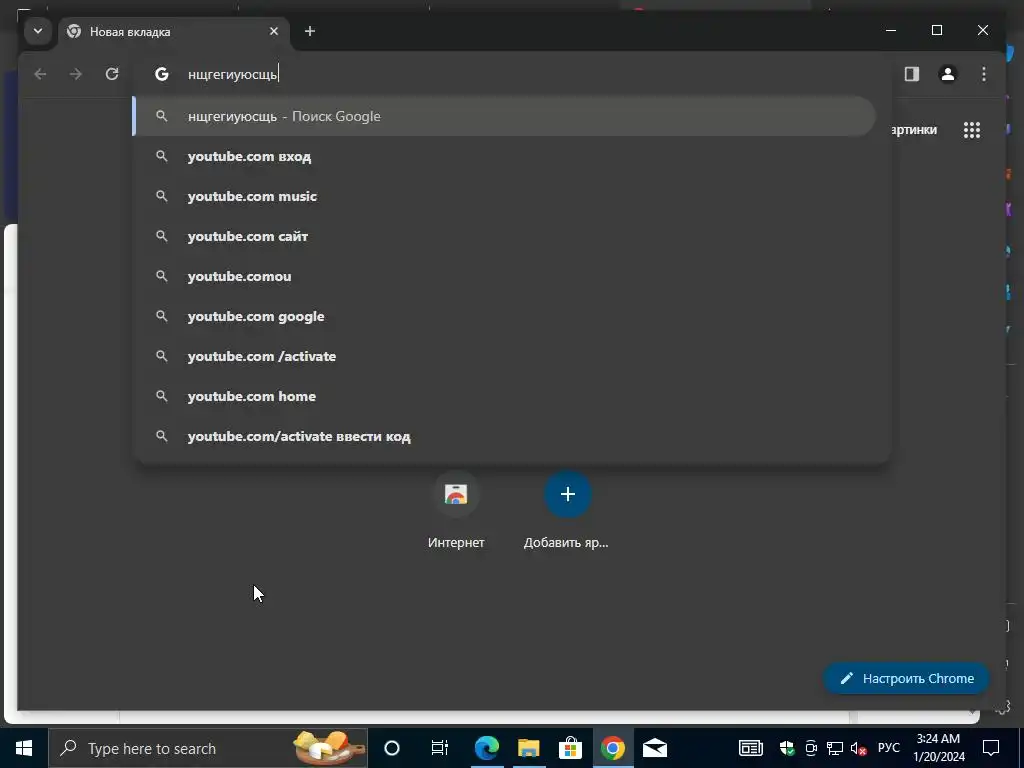1024x768 pixels.
Task: Click search icon beside youtube.com music
Action: point(161,196)
